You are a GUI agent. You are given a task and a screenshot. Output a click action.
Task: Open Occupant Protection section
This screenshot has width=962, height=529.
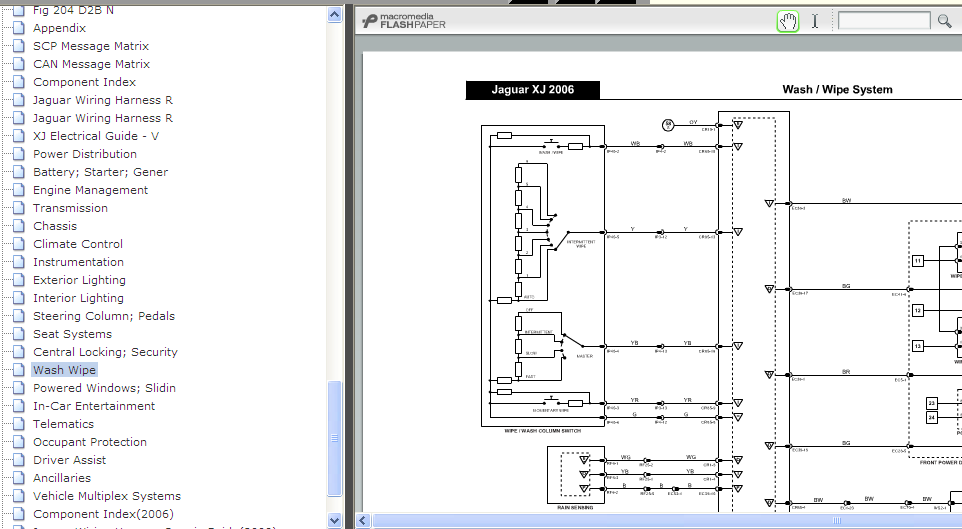click(x=90, y=442)
